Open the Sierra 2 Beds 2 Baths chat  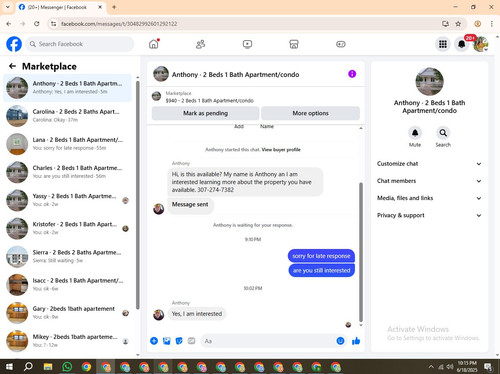pos(68,256)
